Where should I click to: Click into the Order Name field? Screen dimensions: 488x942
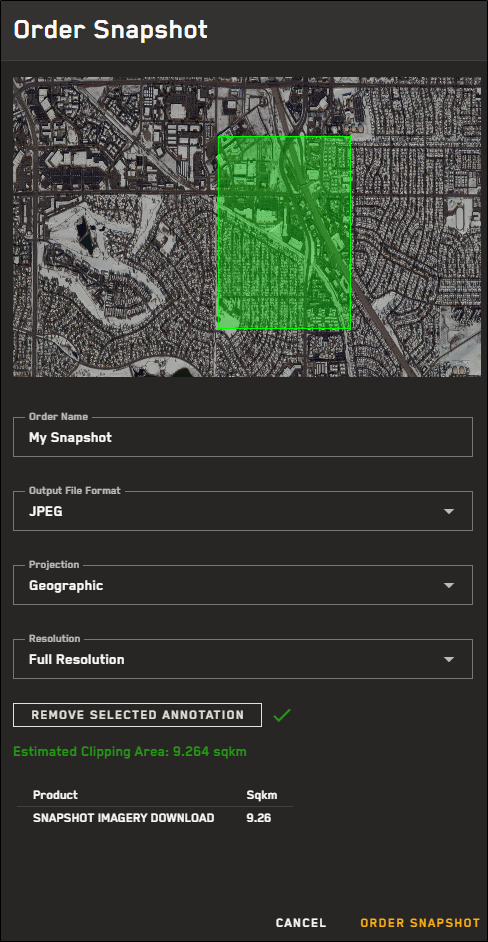[243, 437]
